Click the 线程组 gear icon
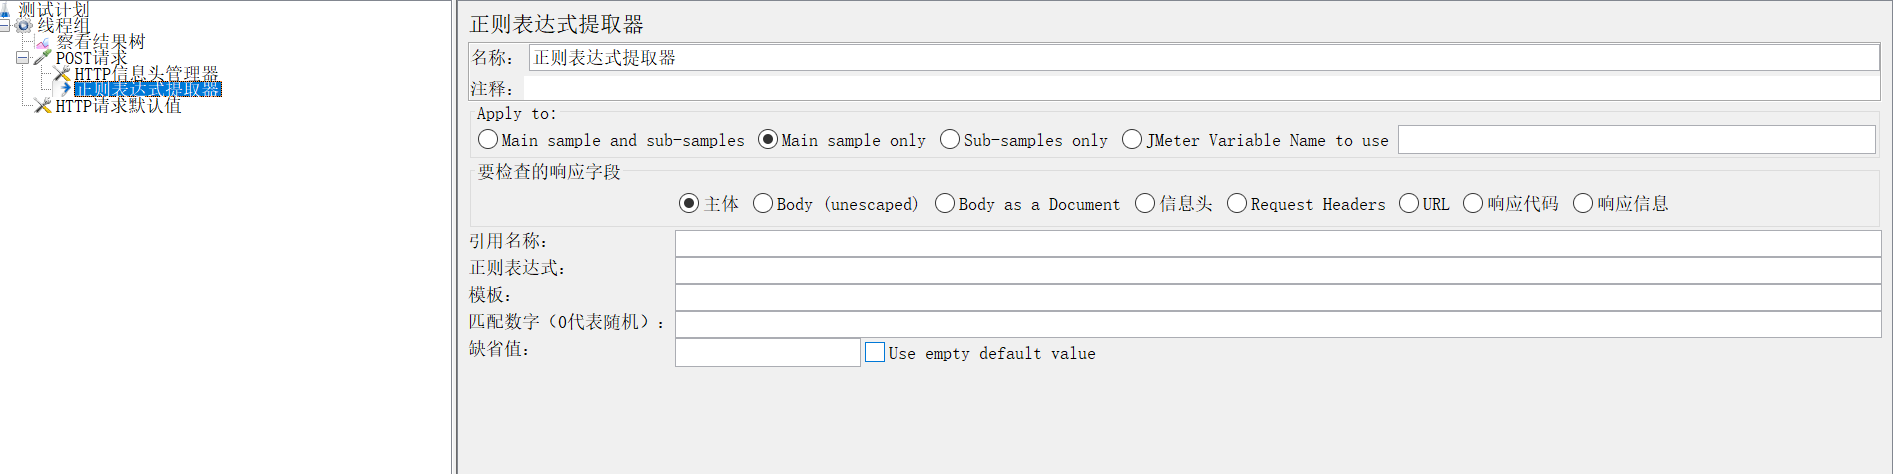Screen dimensions: 1894x474 coord(24,26)
